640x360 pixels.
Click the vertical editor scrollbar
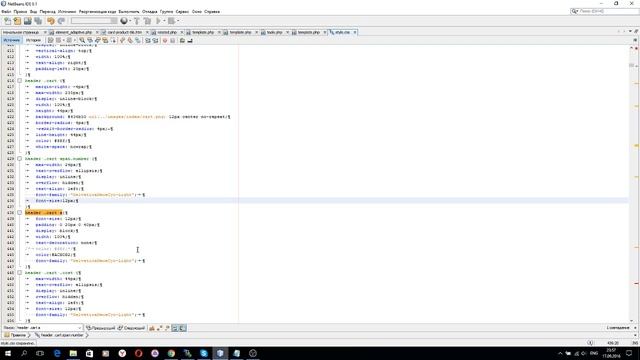[631, 184]
